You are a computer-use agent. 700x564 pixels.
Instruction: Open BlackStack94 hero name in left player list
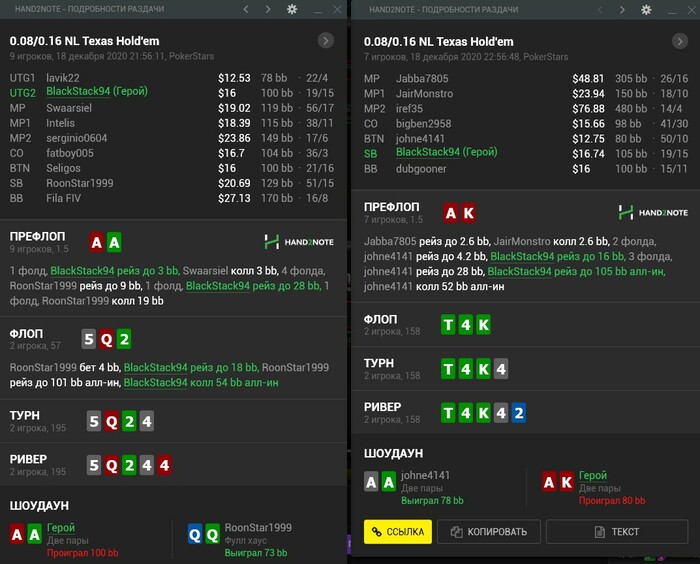pos(96,91)
